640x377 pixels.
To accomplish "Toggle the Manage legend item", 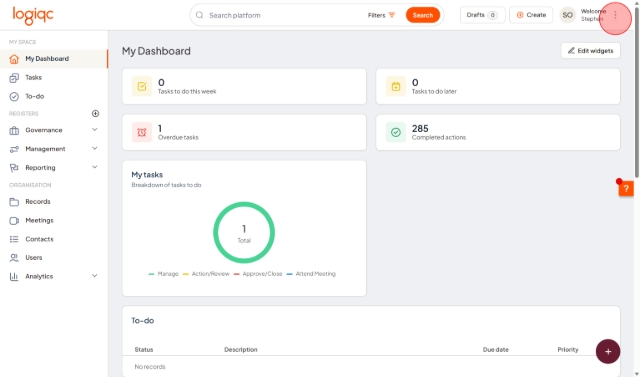I will [x=164, y=274].
